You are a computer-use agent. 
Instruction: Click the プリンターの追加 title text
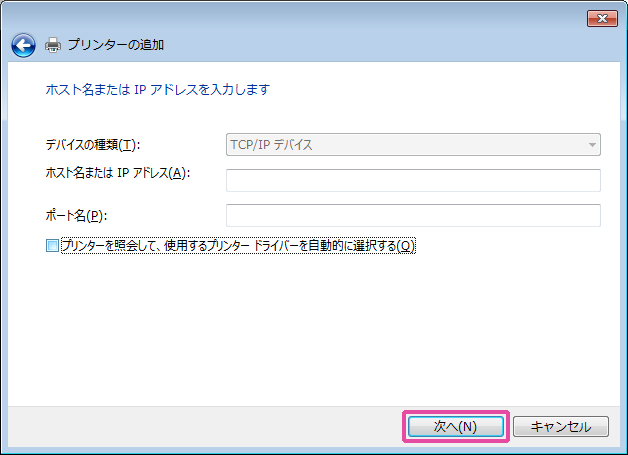[x=115, y=45]
